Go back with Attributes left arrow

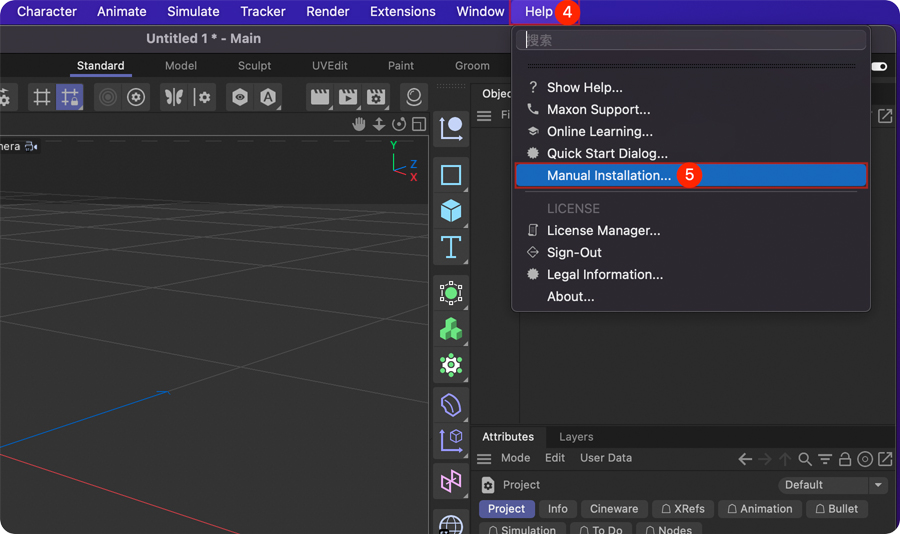pos(745,459)
